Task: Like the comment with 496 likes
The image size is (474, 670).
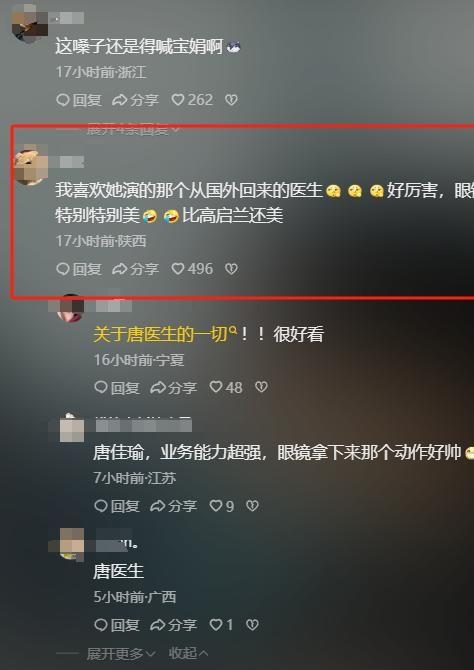Action: click(192, 269)
